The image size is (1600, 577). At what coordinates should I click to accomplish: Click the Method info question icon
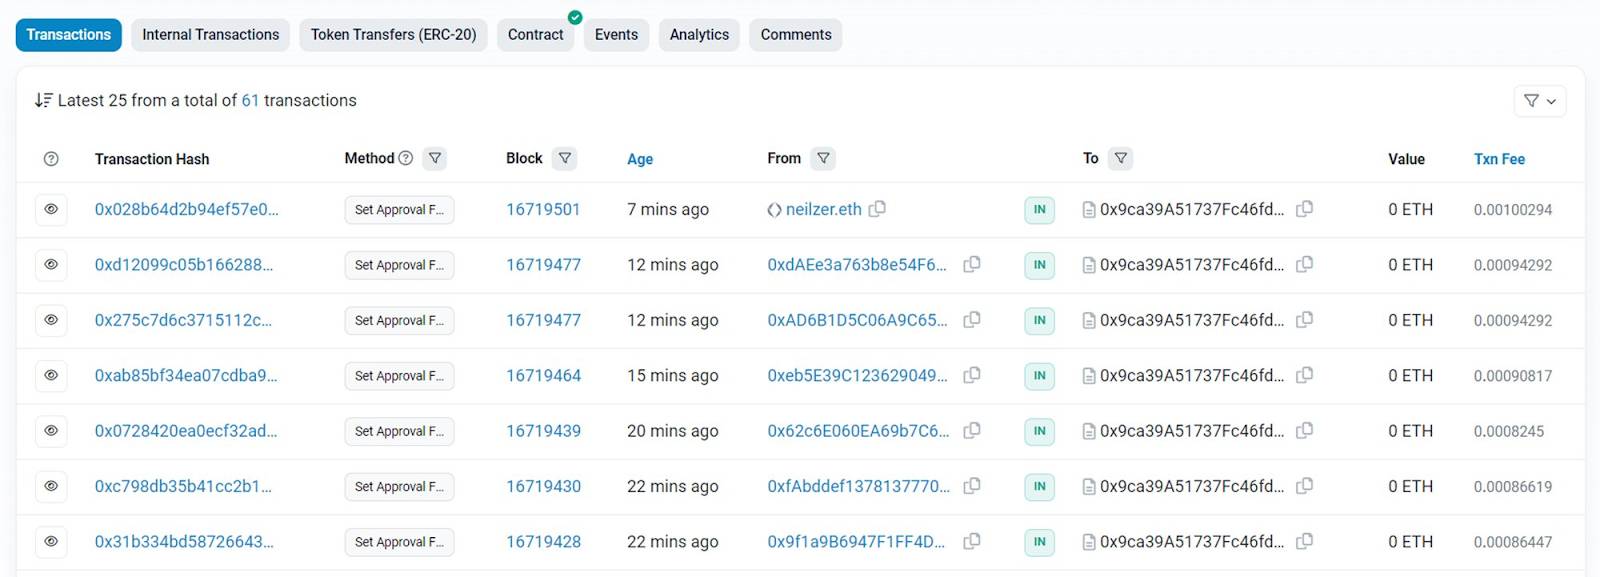(x=405, y=158)
